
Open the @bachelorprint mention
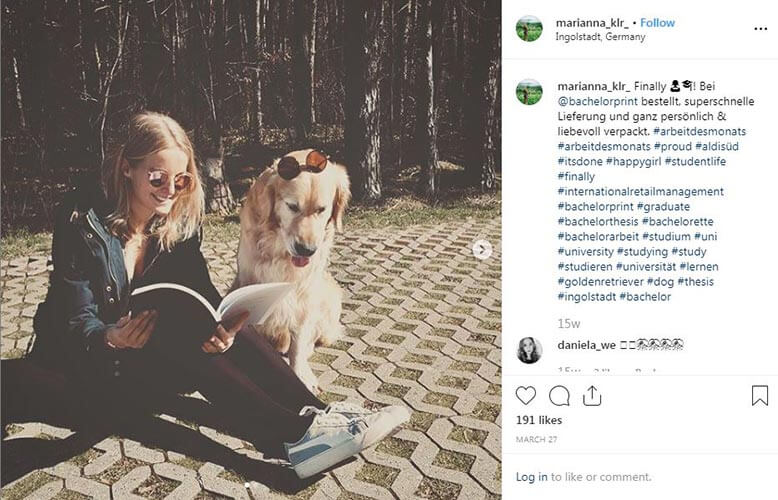pyautogui.click(x=597, y=102)
